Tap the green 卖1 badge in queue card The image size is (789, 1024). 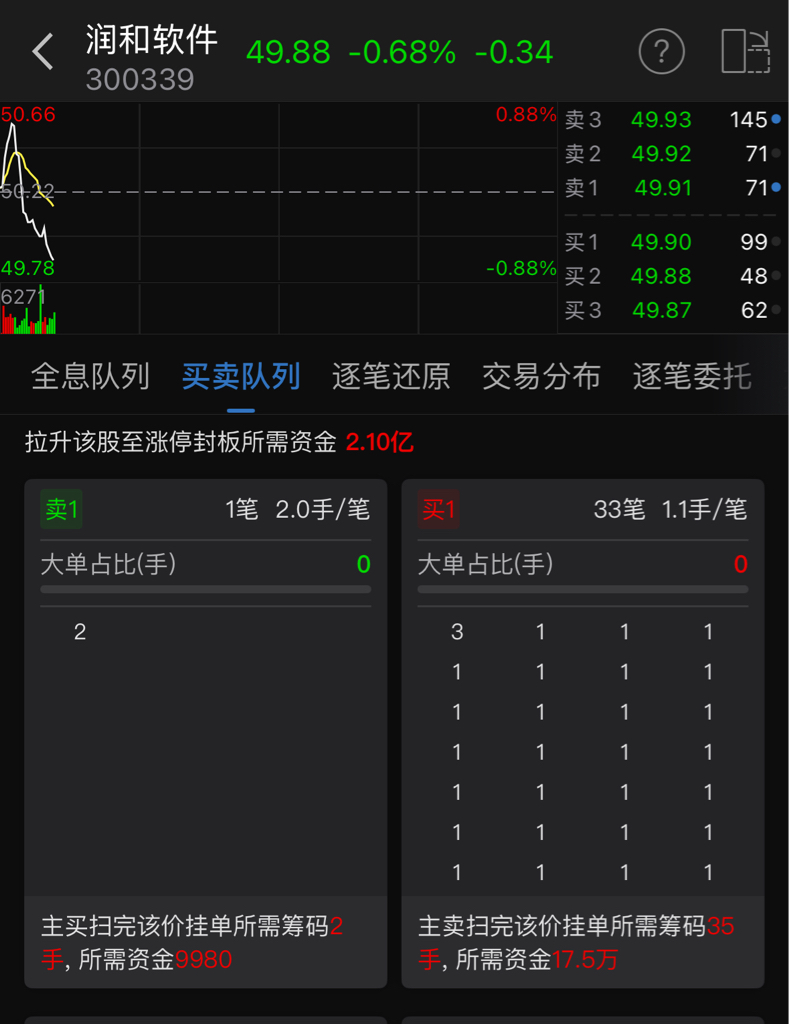[x=61, y=509]
